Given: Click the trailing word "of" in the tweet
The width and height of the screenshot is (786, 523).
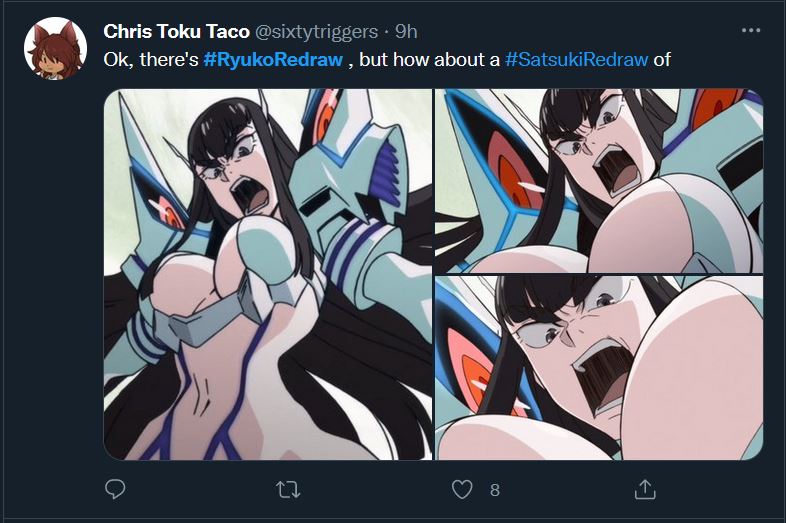Looking at the screenshot, I should point(662,59).
